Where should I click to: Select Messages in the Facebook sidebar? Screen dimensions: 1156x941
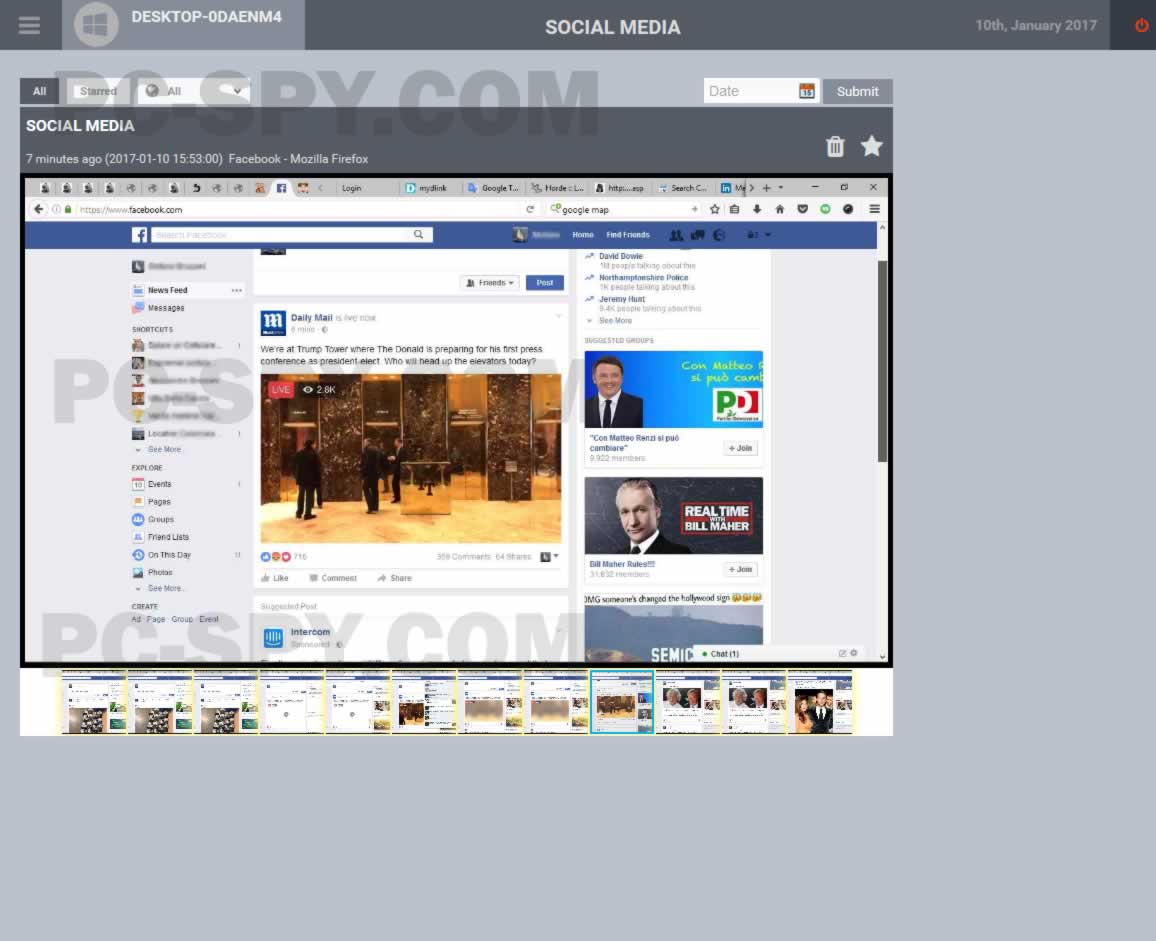point(166,308)
